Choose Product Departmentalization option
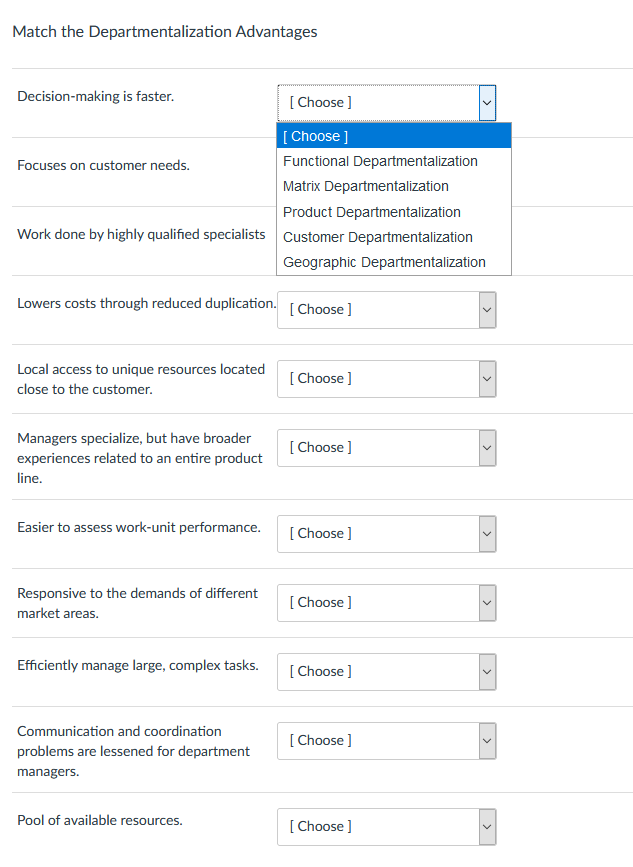The width and height of the screenshot is (633, 867). tap(371, 212)
